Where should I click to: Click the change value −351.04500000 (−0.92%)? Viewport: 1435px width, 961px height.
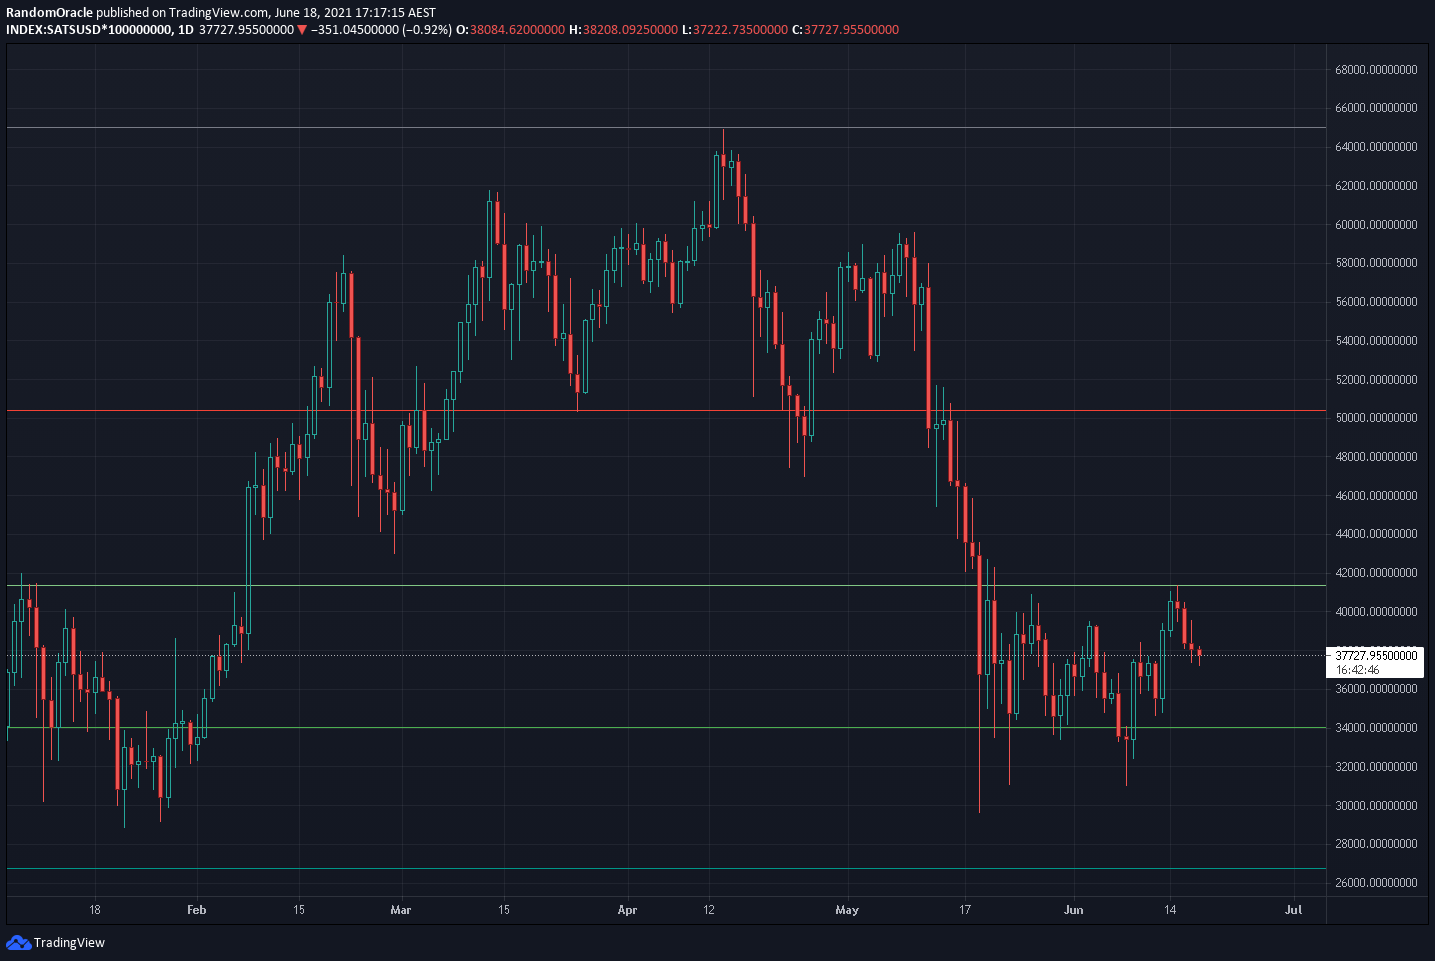tap(381, 30)
